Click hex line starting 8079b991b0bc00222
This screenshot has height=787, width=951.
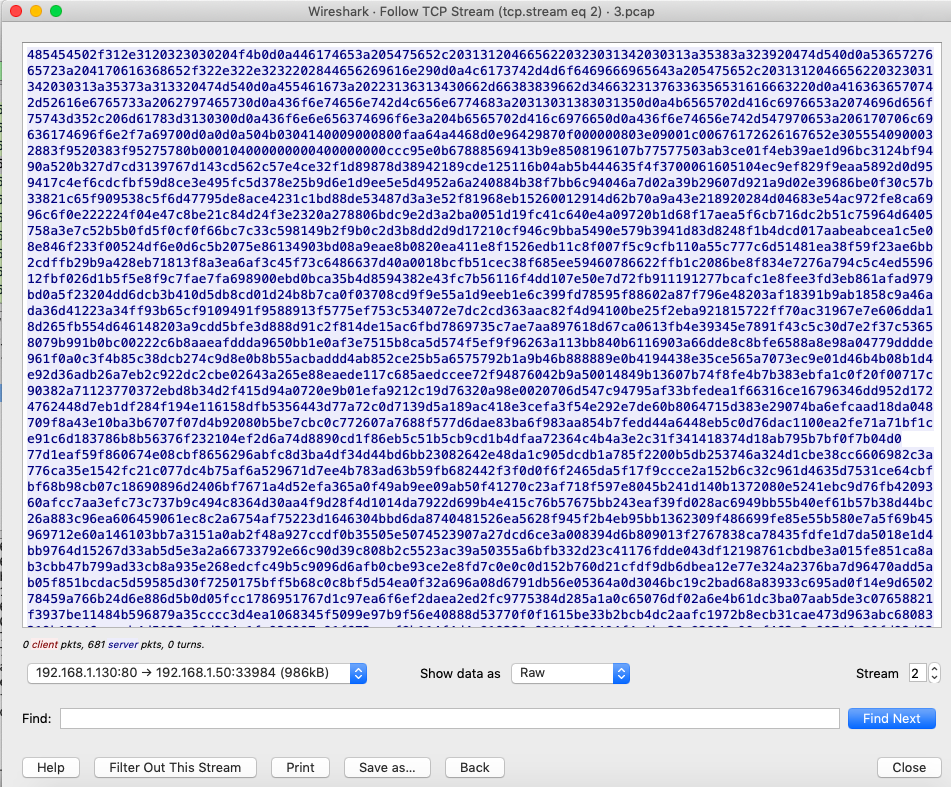[x=480, y=343]
